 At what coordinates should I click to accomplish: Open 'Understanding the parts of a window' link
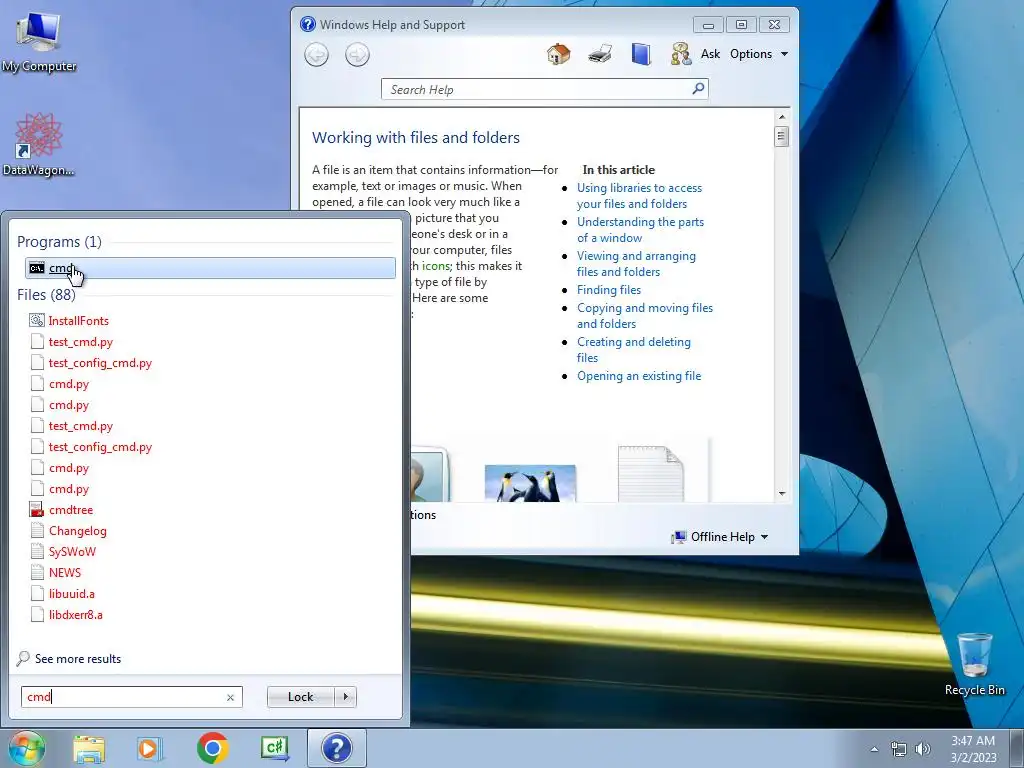(640, 230)
